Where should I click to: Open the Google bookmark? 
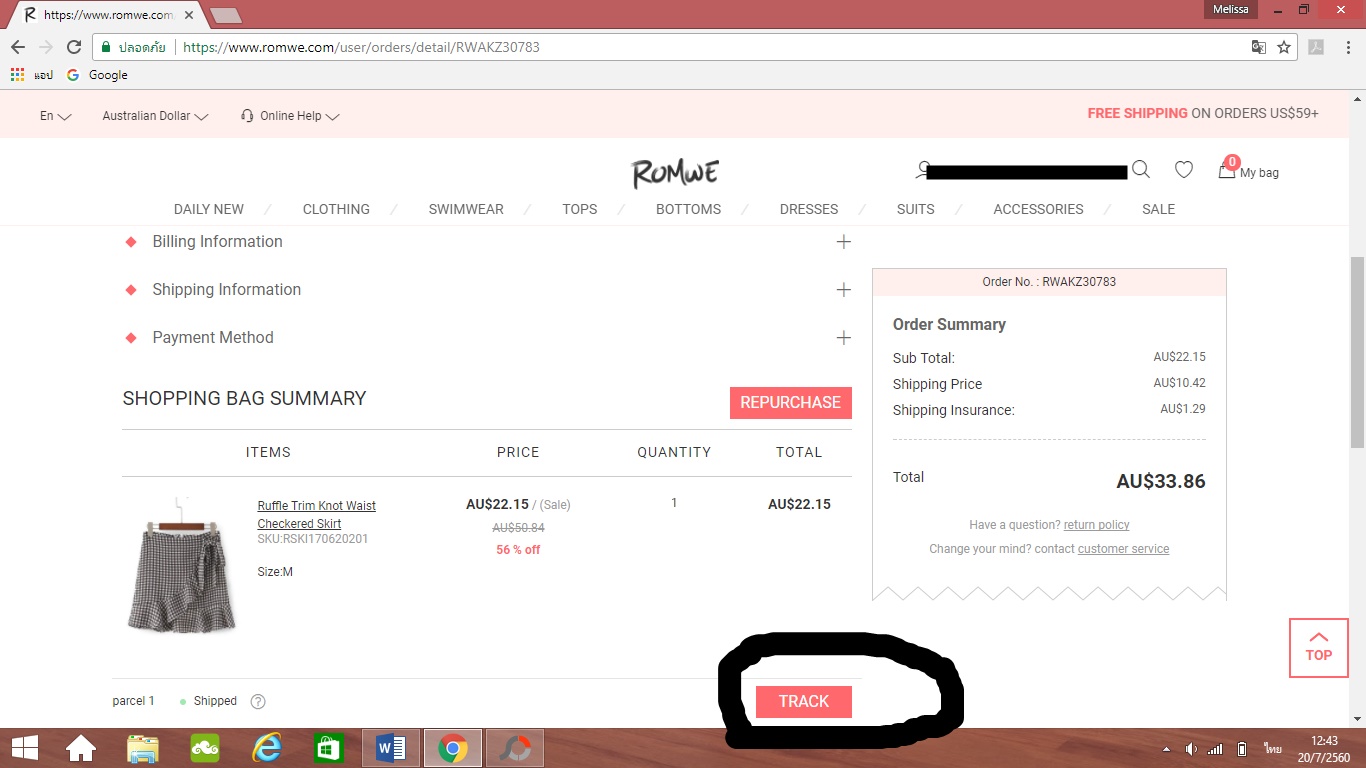coord(97,75)
